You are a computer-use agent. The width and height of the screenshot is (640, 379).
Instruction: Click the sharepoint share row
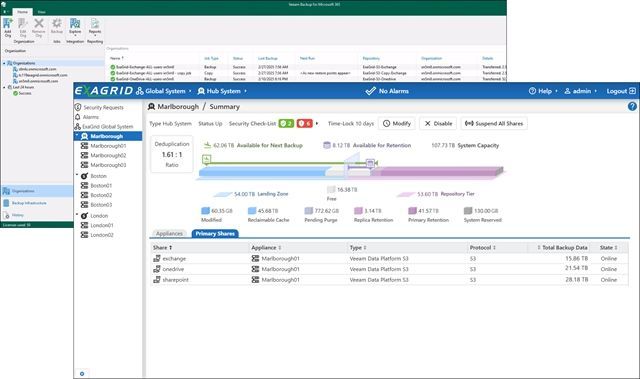[x=389, y=280]
